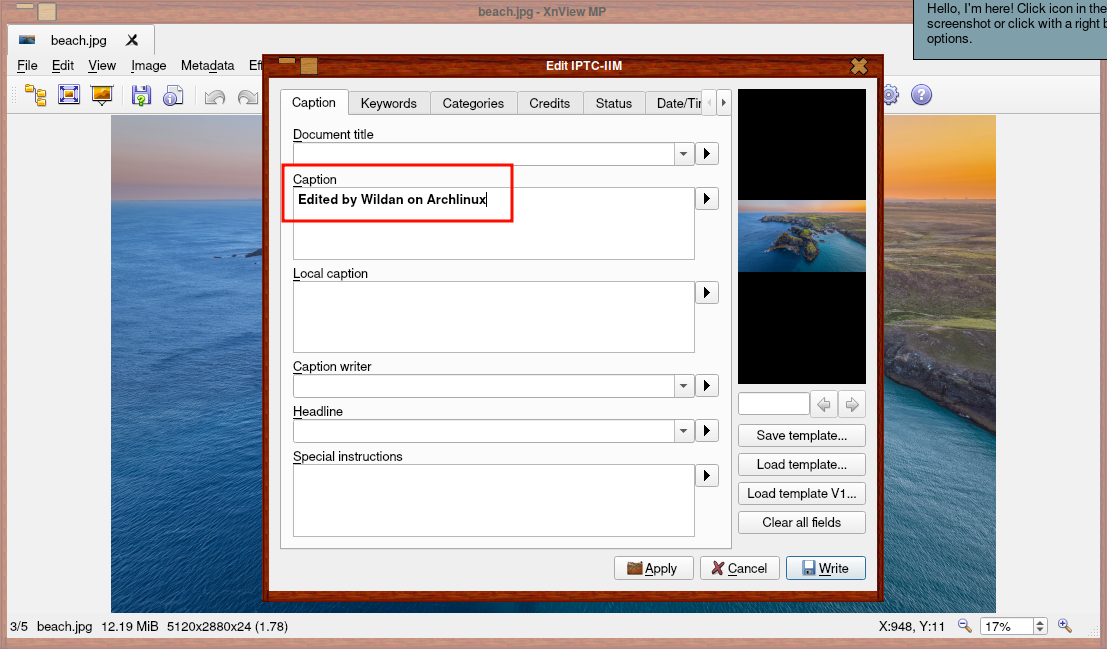Open the XnView browser icon in toolbar
Viewport: 1107px width, 649px height.
click(x=34, y=95)
